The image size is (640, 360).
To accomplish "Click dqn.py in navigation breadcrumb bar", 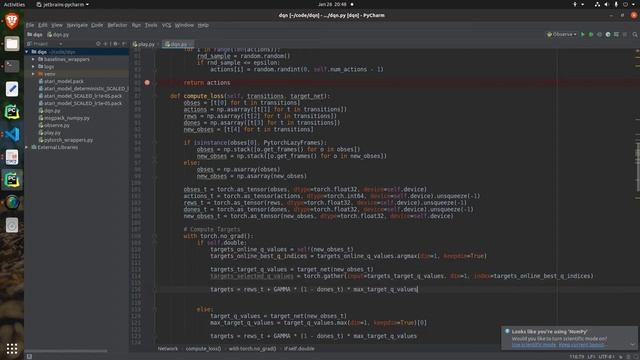I will [58, 35].
